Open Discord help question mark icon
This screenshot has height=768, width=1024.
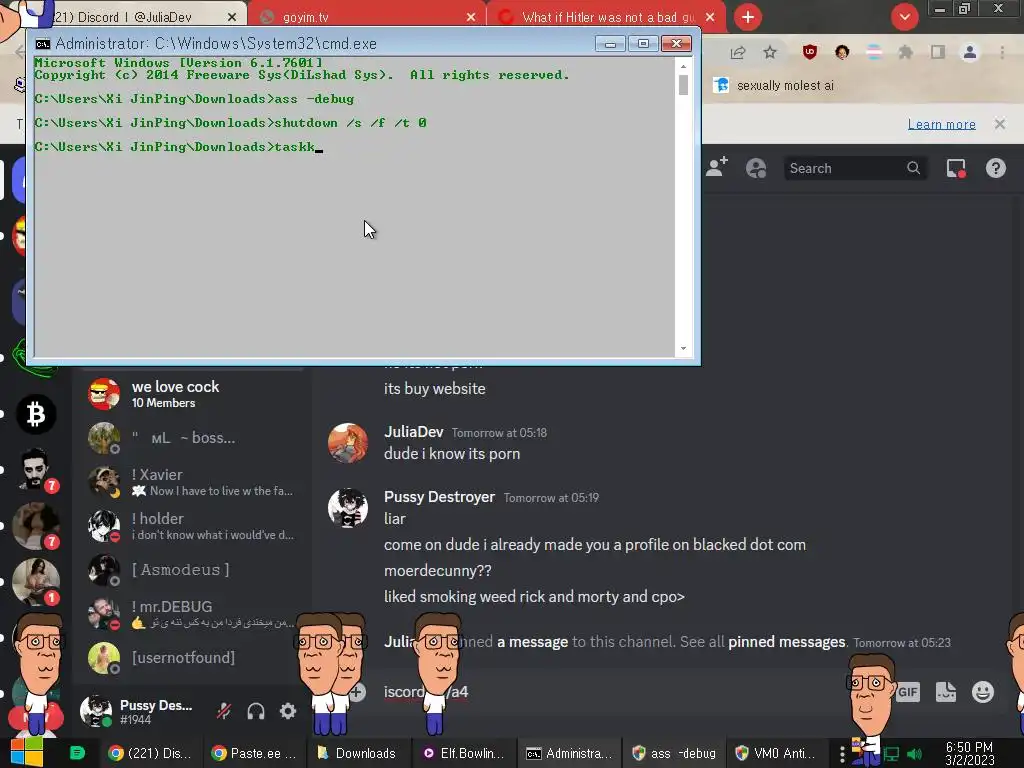(x=996, y=168)
